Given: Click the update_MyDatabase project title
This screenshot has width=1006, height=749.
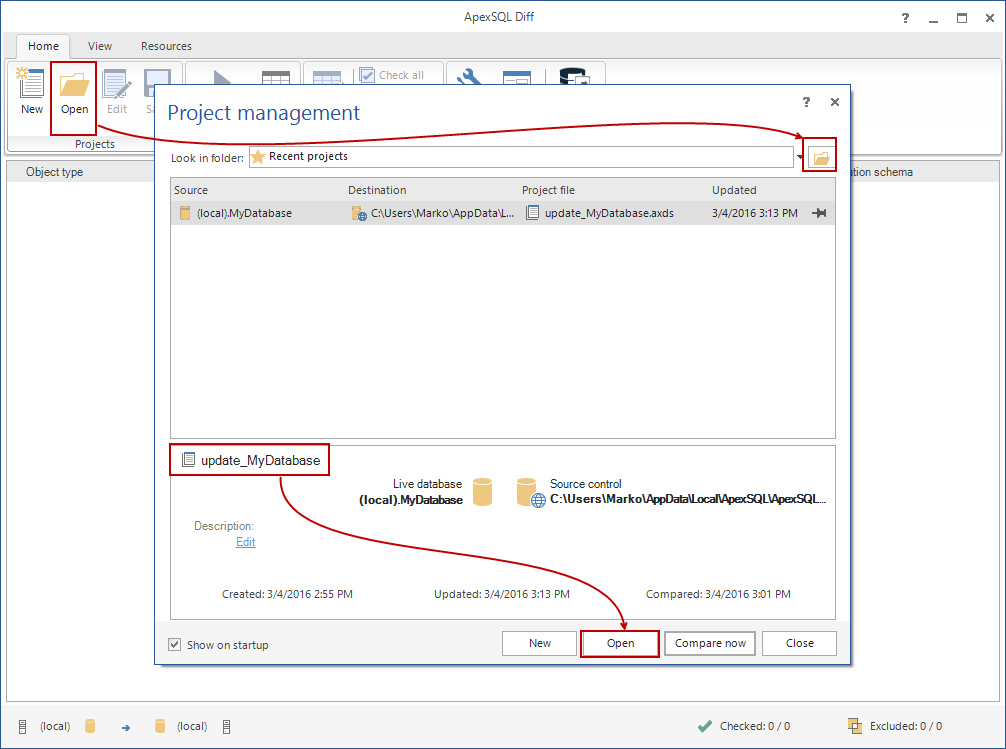Looking at the screenshot, I should click(260, 460).
